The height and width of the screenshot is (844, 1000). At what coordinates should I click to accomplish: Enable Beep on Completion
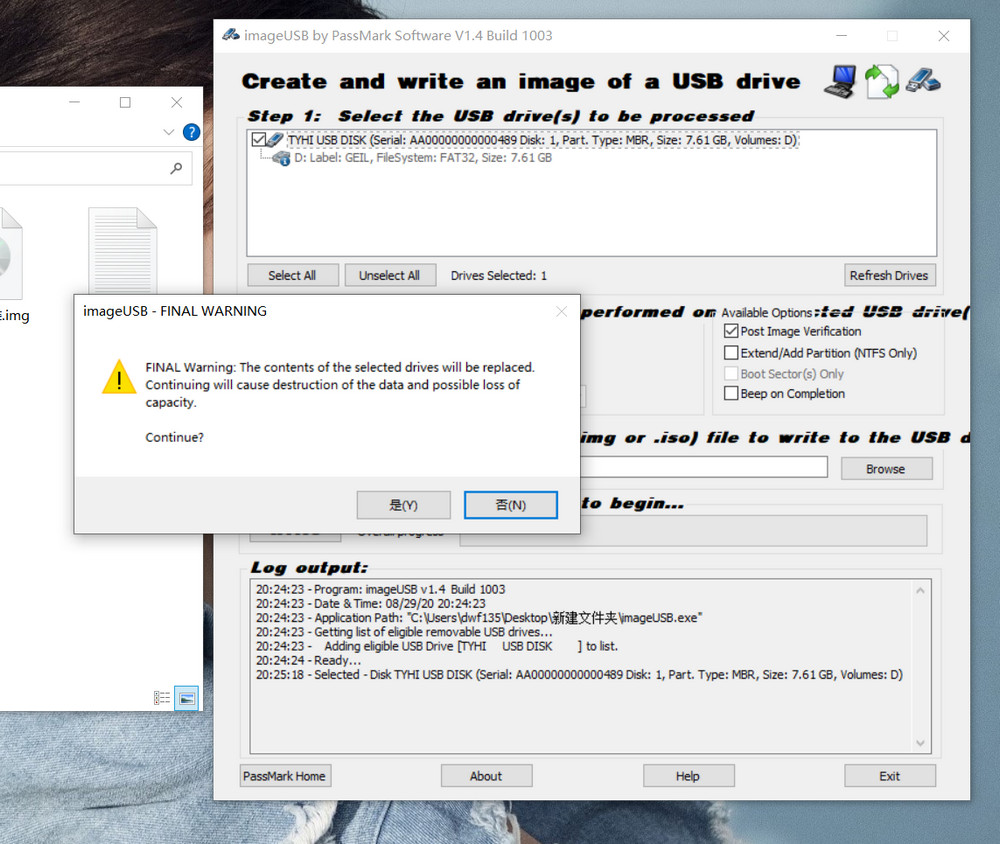coord(731,393)
